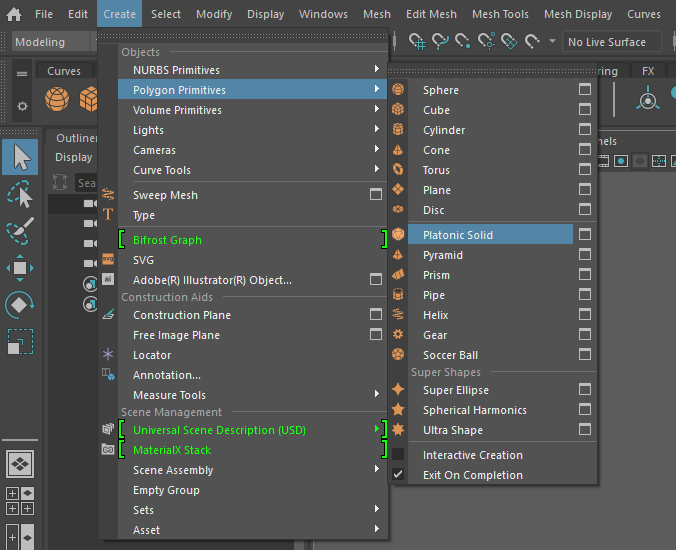Toggle snap to view planes icon

point(509,41)
